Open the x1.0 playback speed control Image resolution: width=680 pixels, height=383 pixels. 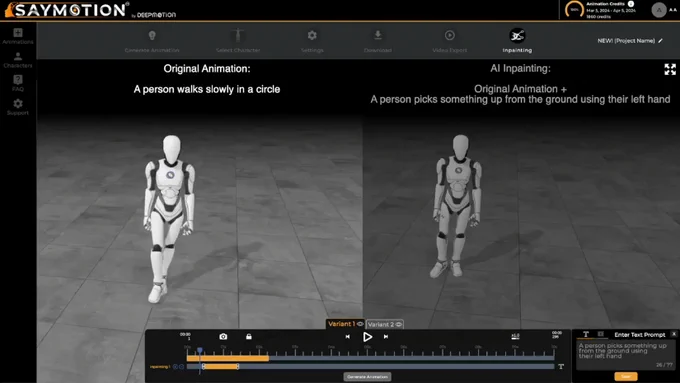coord(515,336)
